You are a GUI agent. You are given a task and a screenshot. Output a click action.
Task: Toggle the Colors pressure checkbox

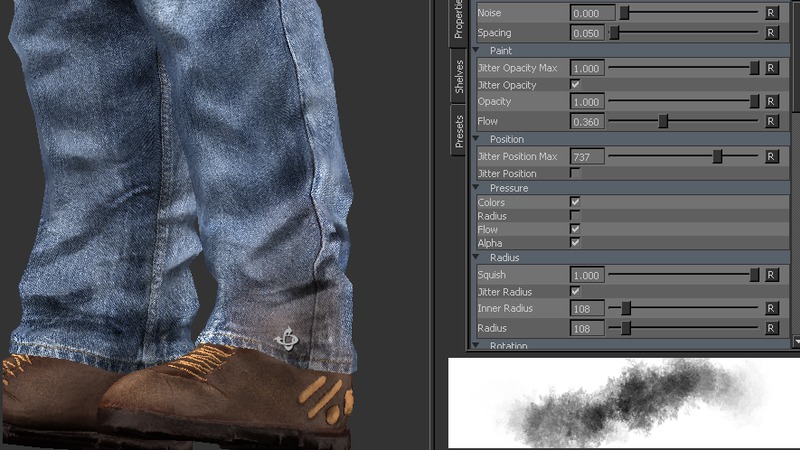pos(575,202)
